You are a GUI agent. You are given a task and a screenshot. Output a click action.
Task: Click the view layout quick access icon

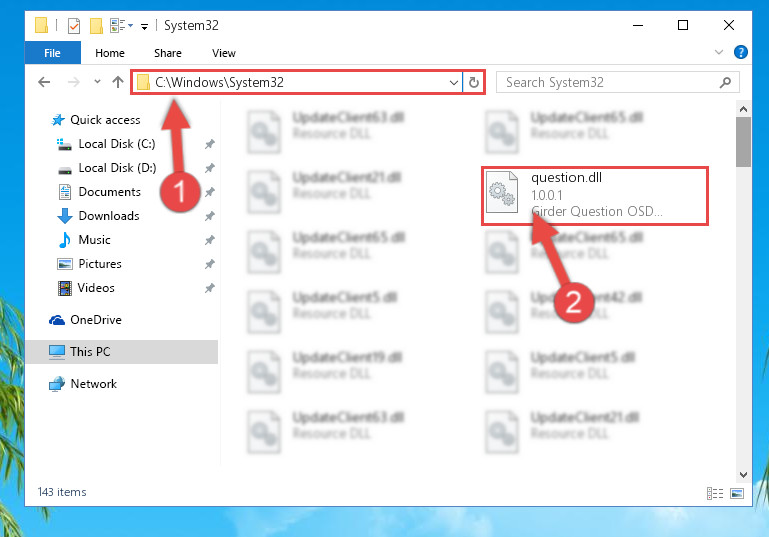tap(118, 26)
